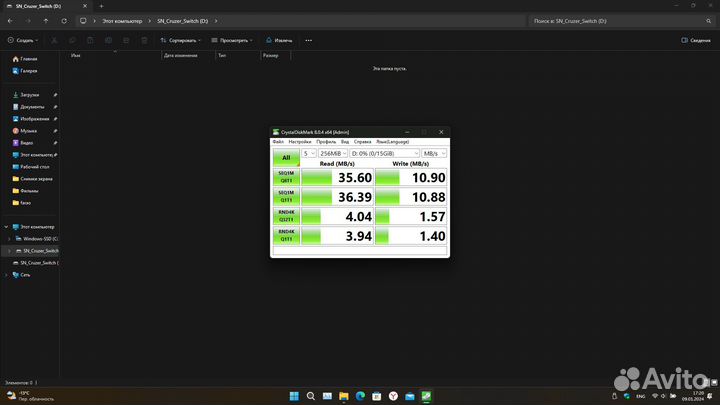Open the MB/s unit dropdown
This screenshot has height=405, width=720.
(x=434, y=153)
